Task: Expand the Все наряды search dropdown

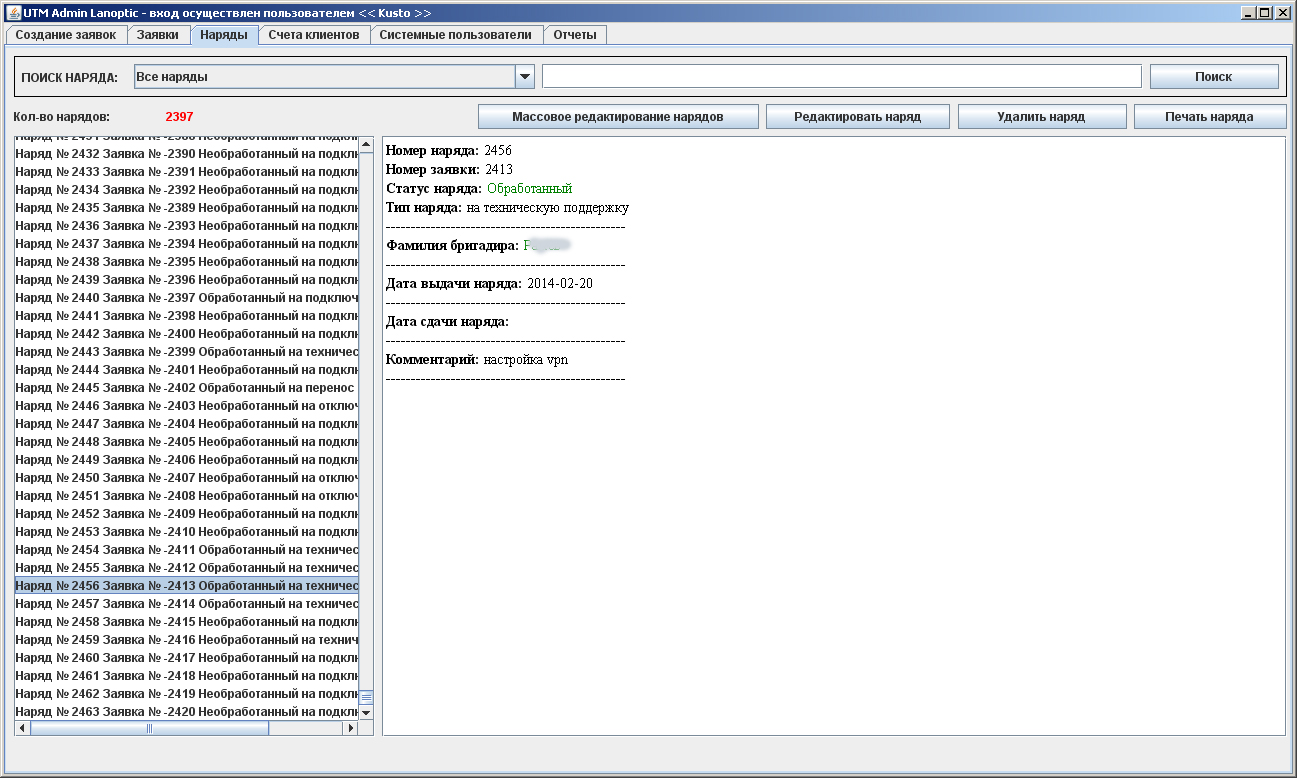Action: [x=524, y=77]
